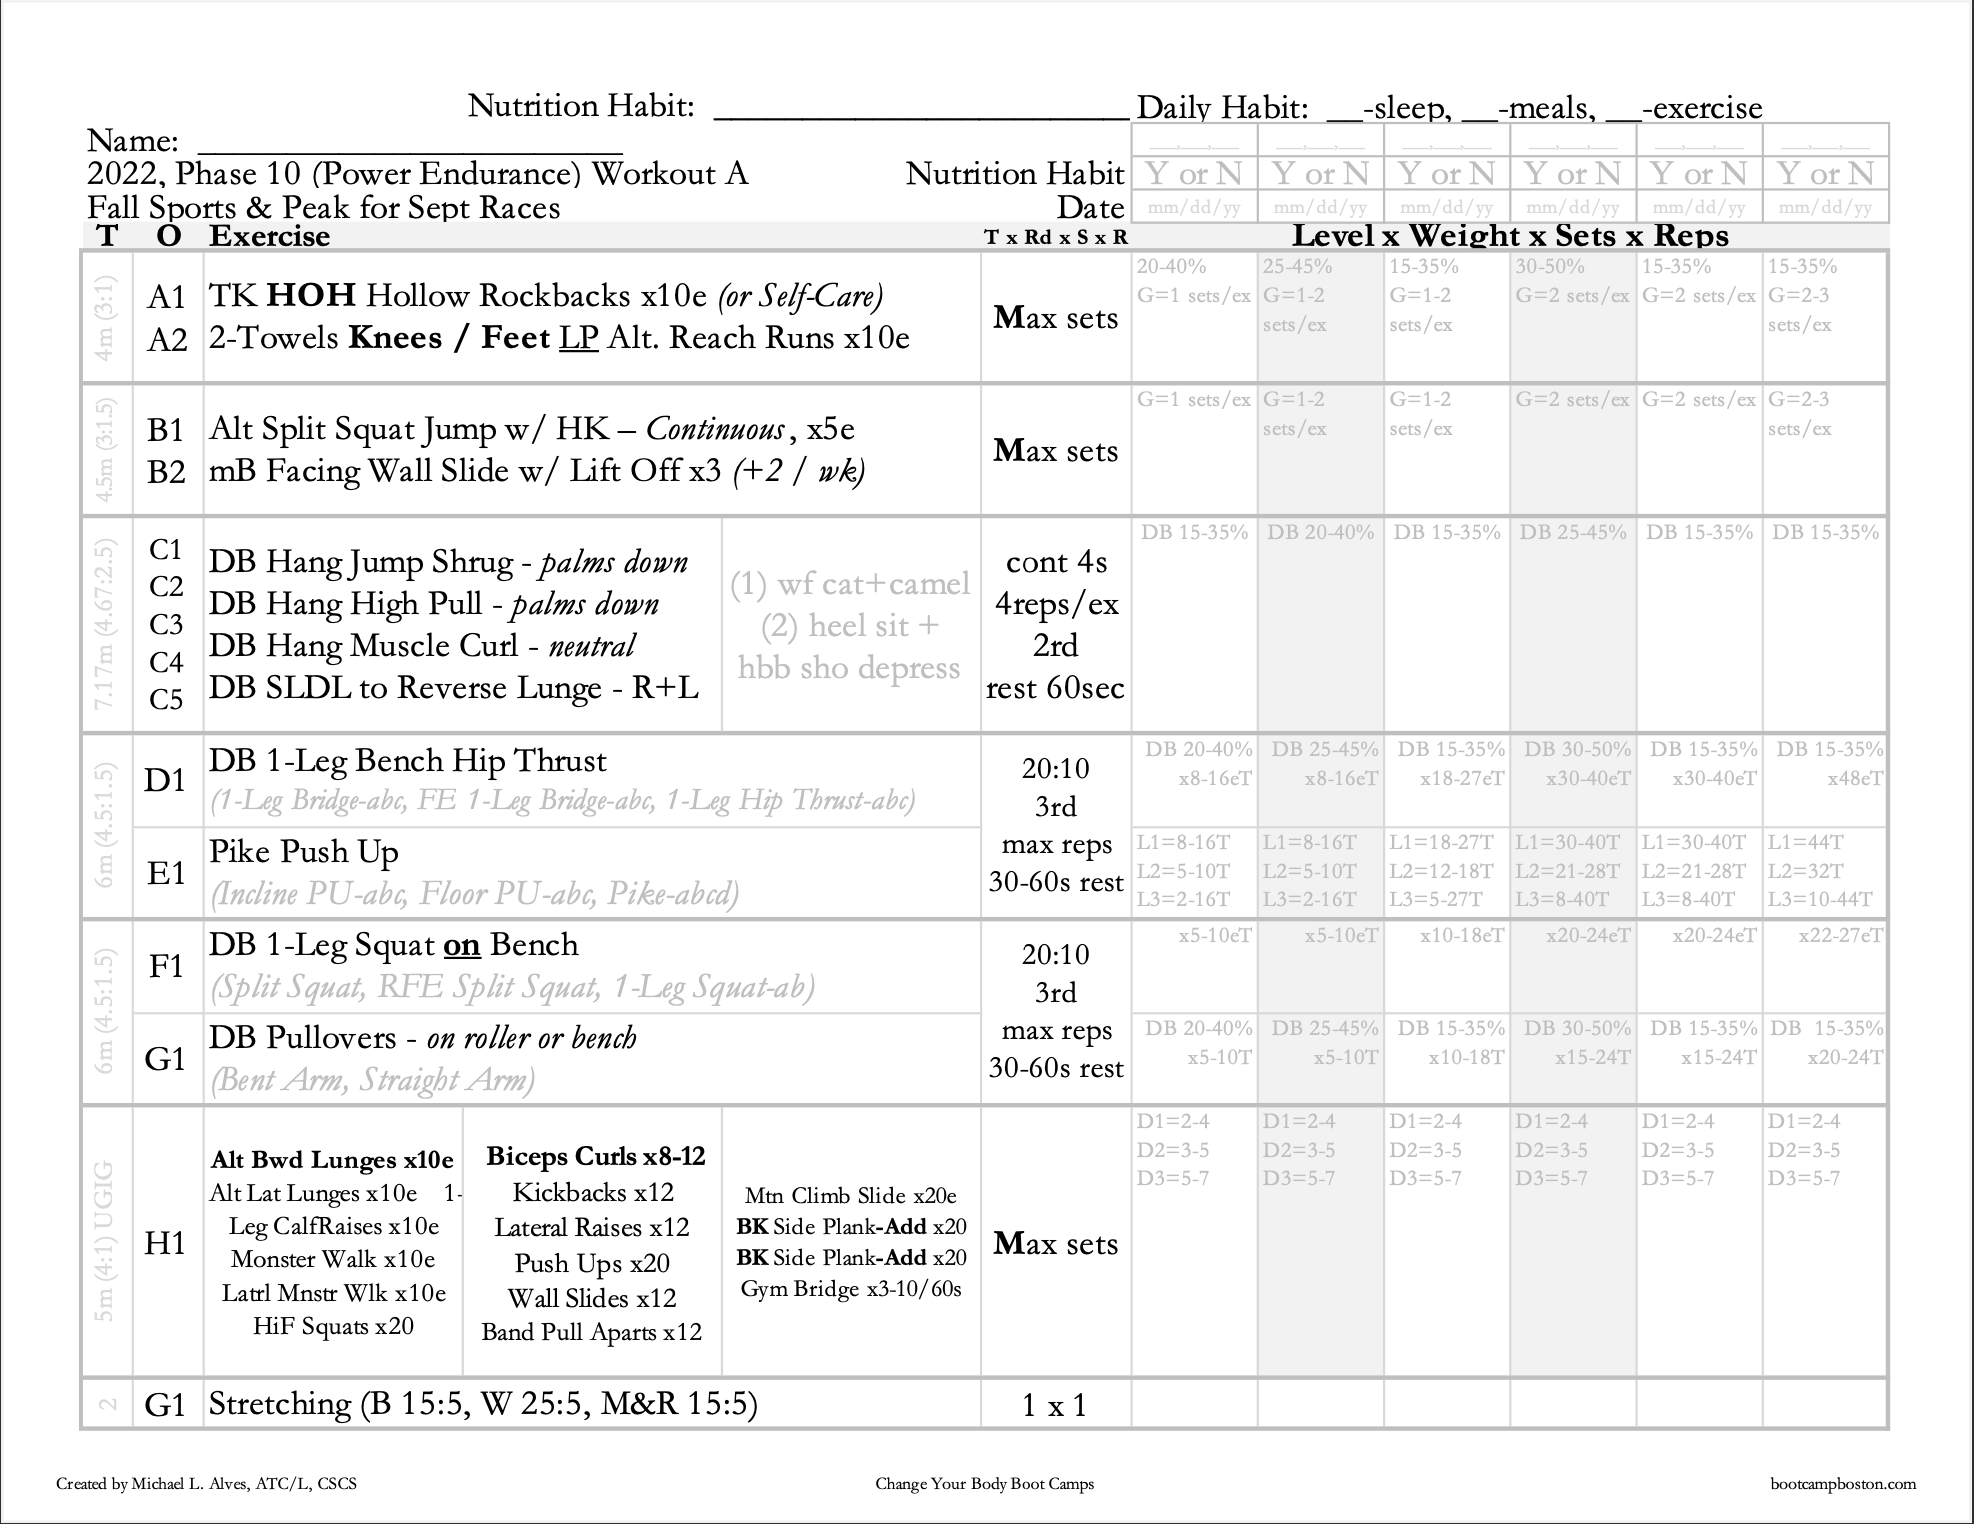
Task: Click the 'C3' row label
Action: (166, 625)
